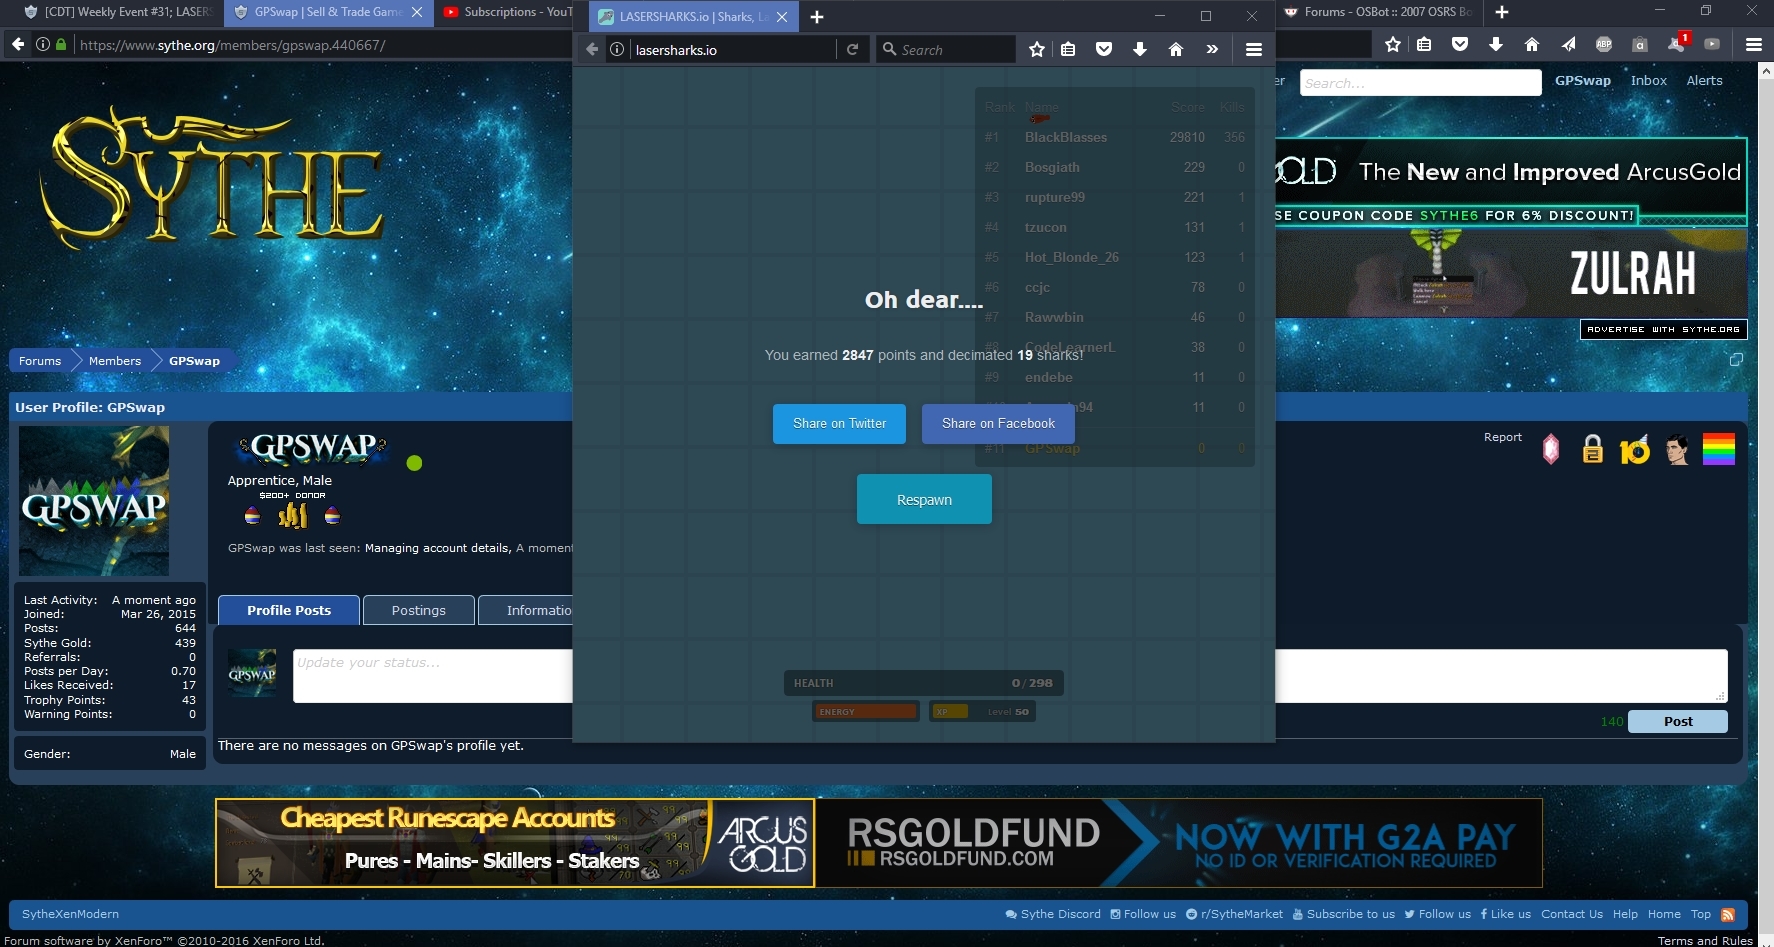Show more toolbar items chevron in lasersharks window

(x=1212, y=49)
